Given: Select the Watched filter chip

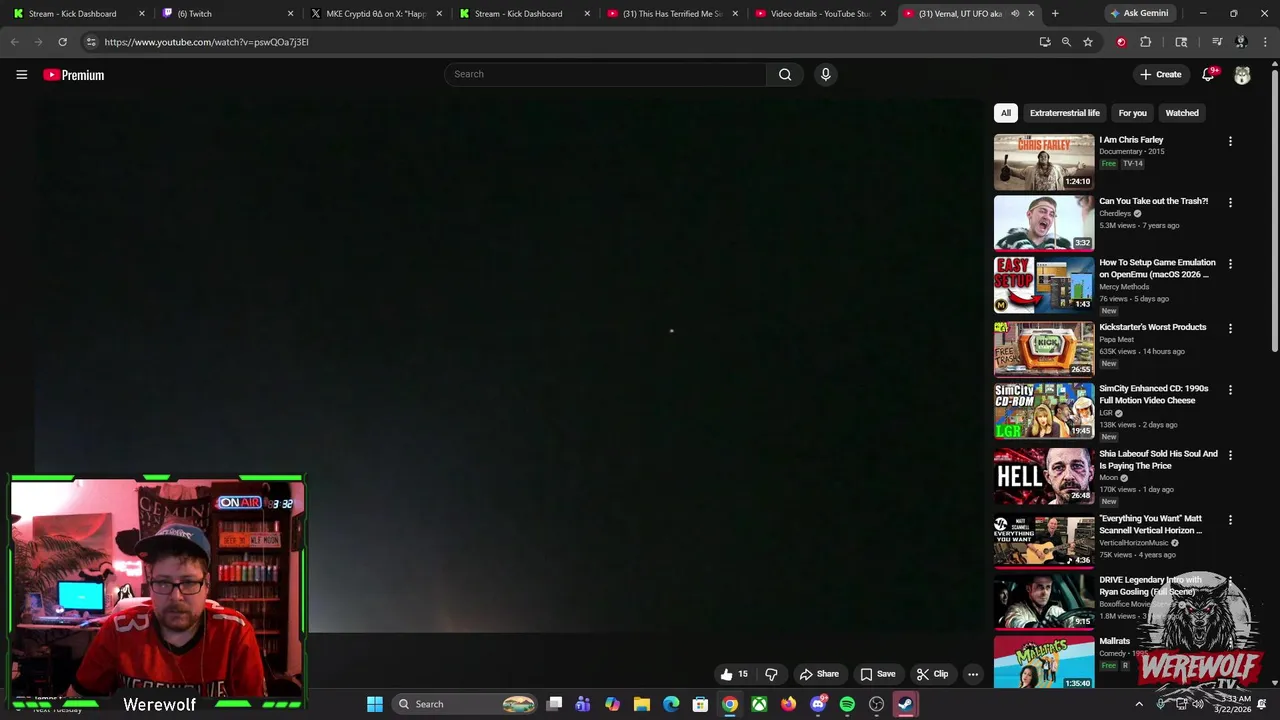Looking at the screenshot, I should click(x=1181, y=113).
